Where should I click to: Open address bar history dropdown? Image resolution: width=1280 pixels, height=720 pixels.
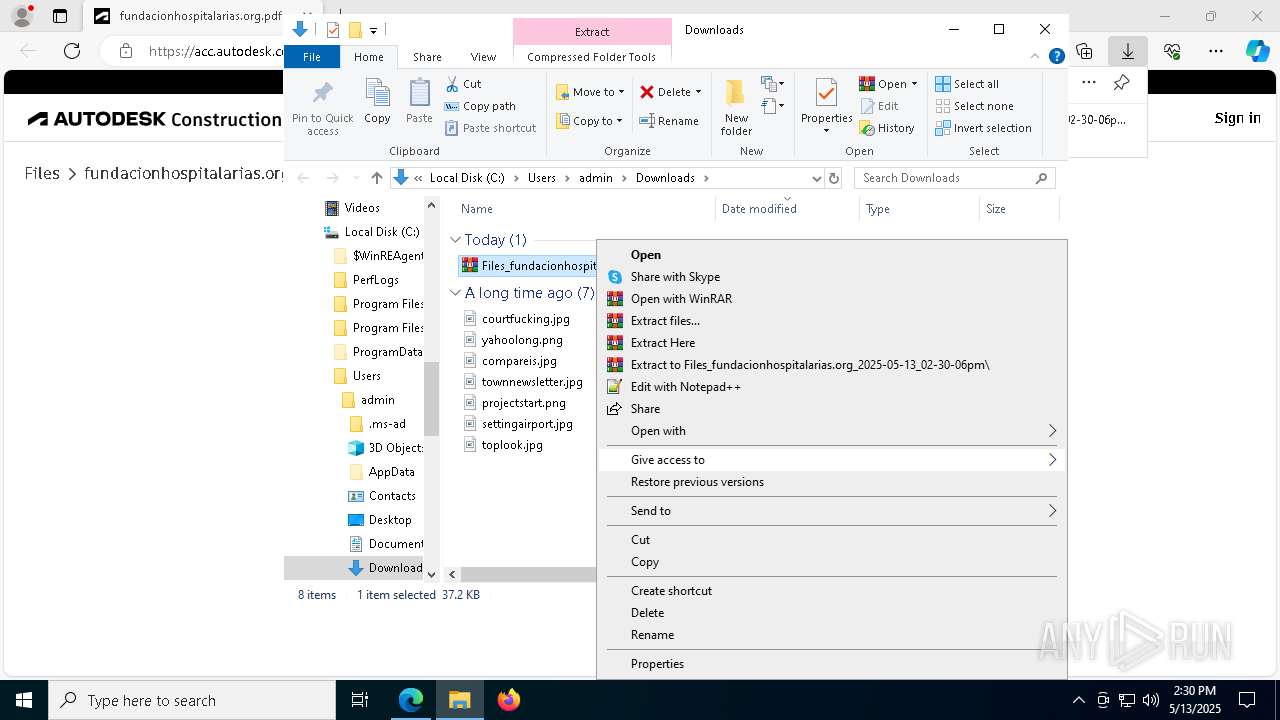[817, 178]
